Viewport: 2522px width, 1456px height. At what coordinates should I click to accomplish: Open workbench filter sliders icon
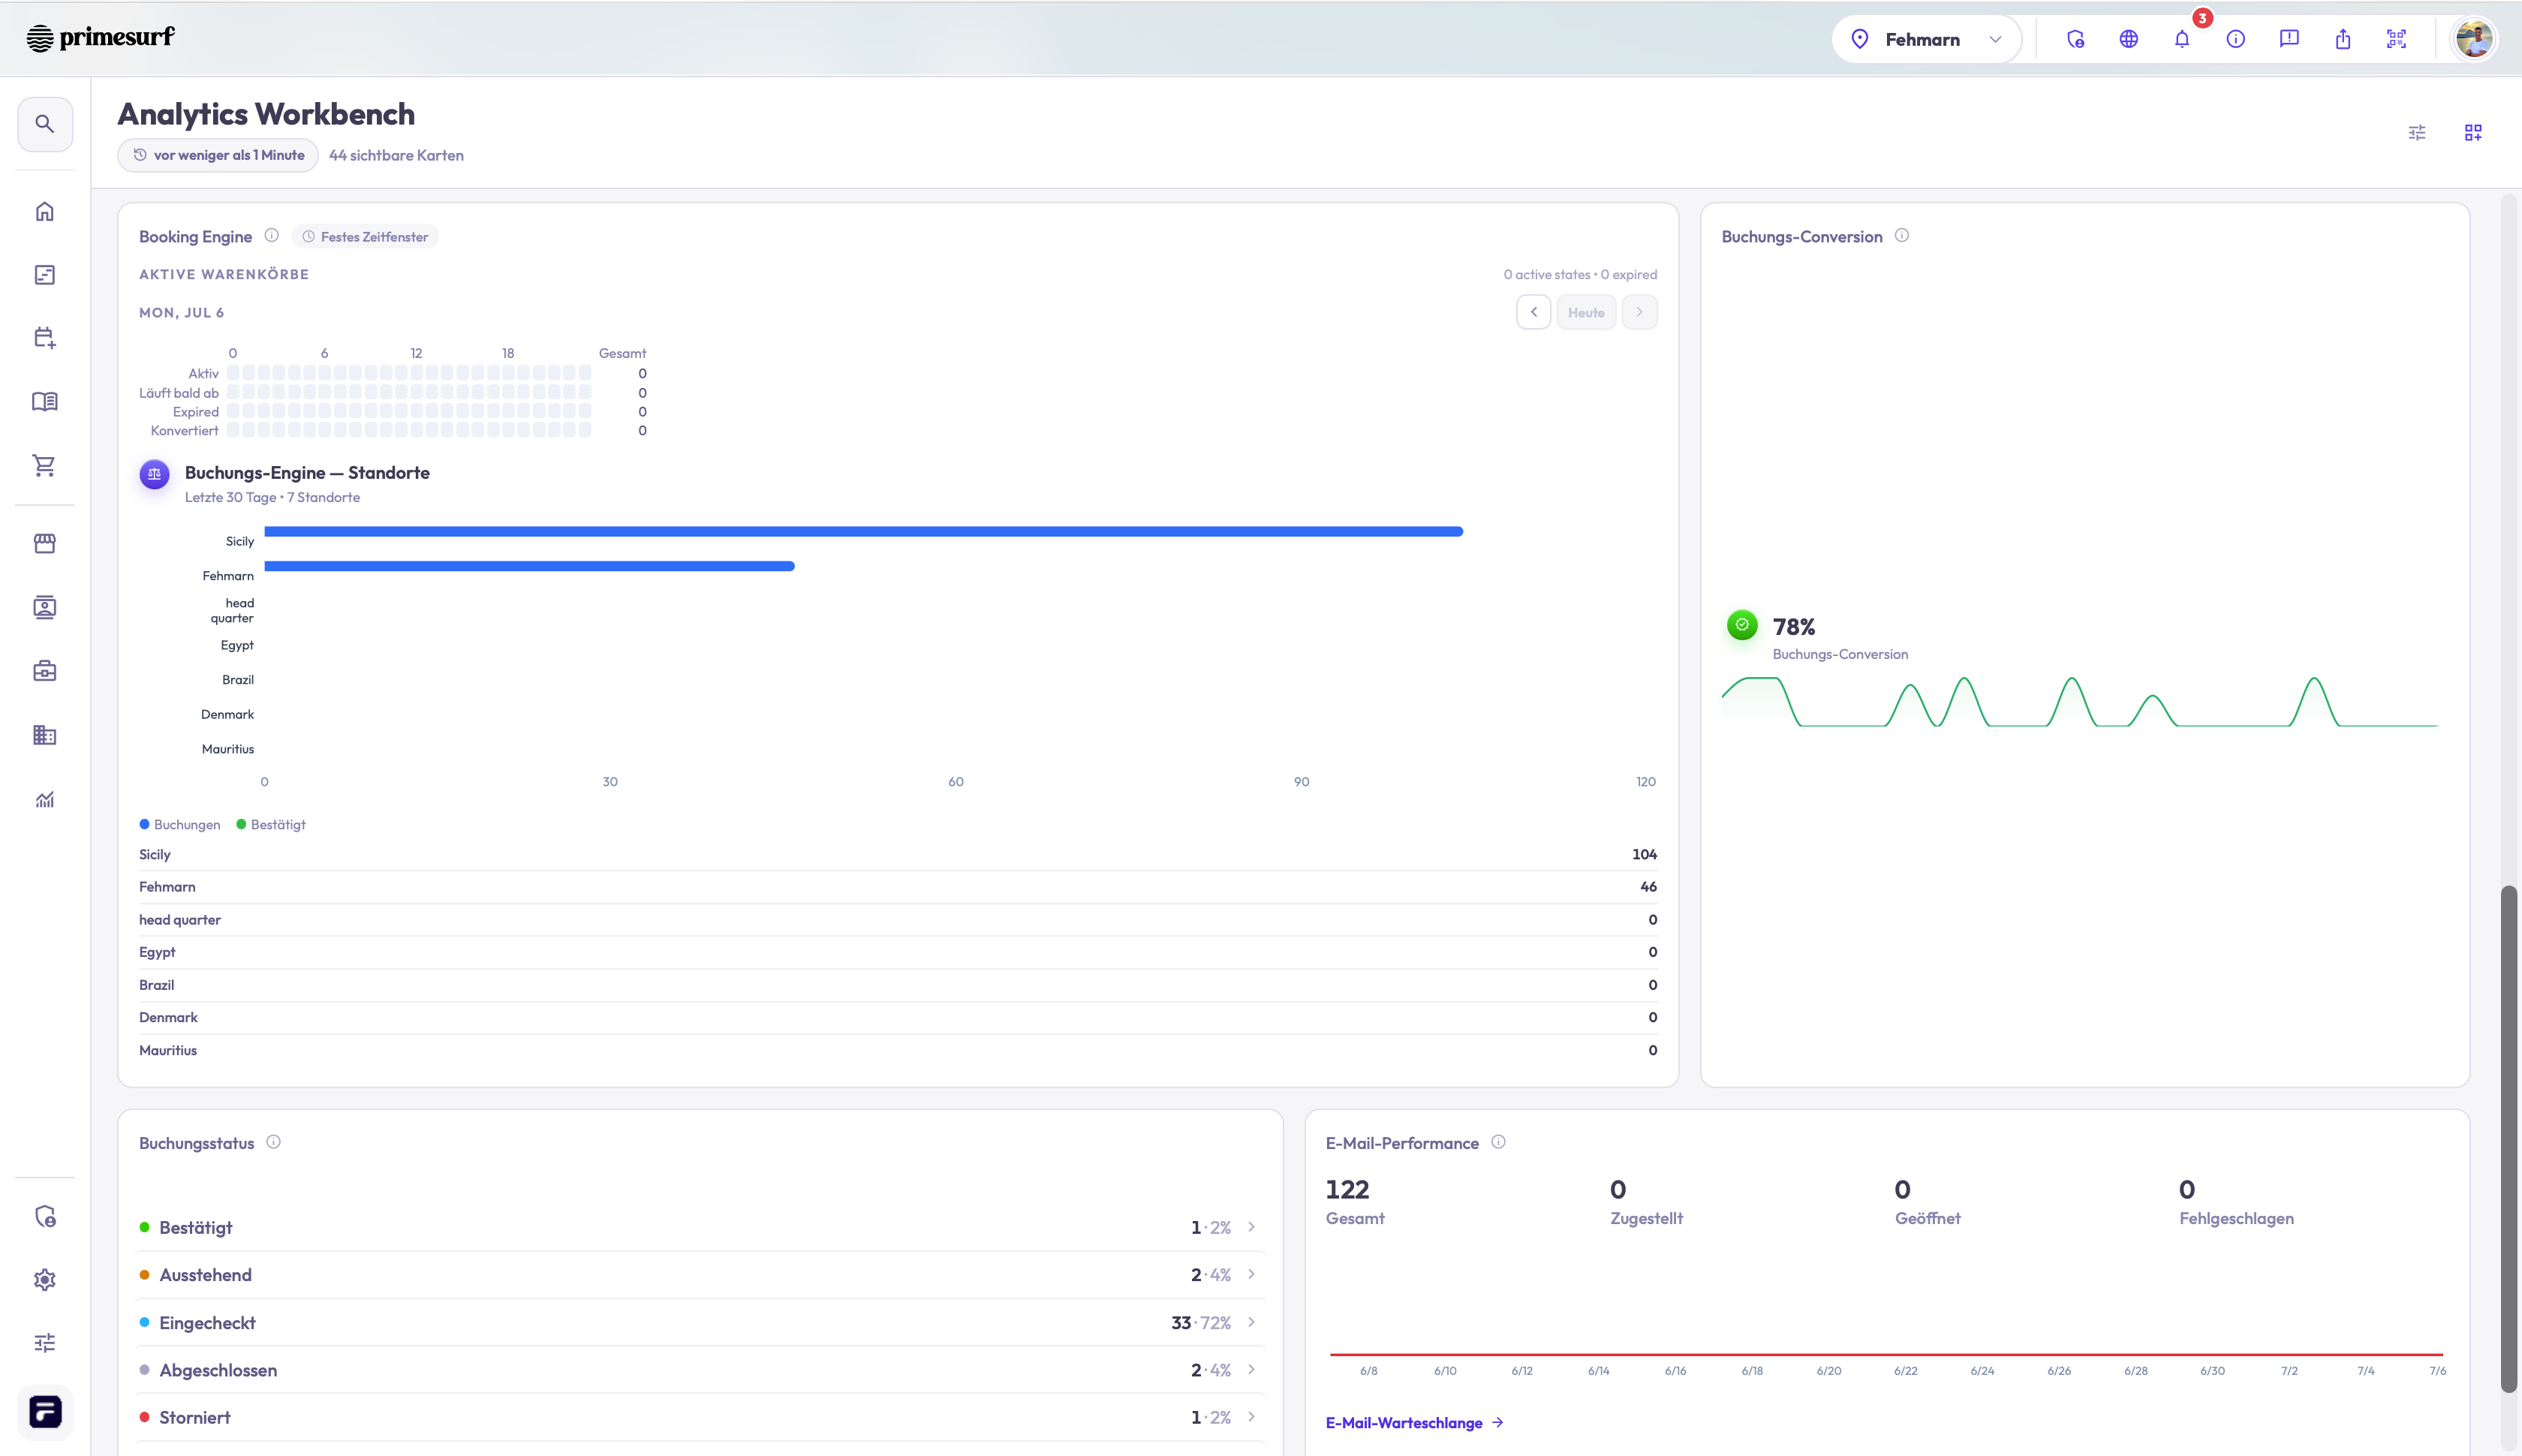click(x=2417, y=133)
